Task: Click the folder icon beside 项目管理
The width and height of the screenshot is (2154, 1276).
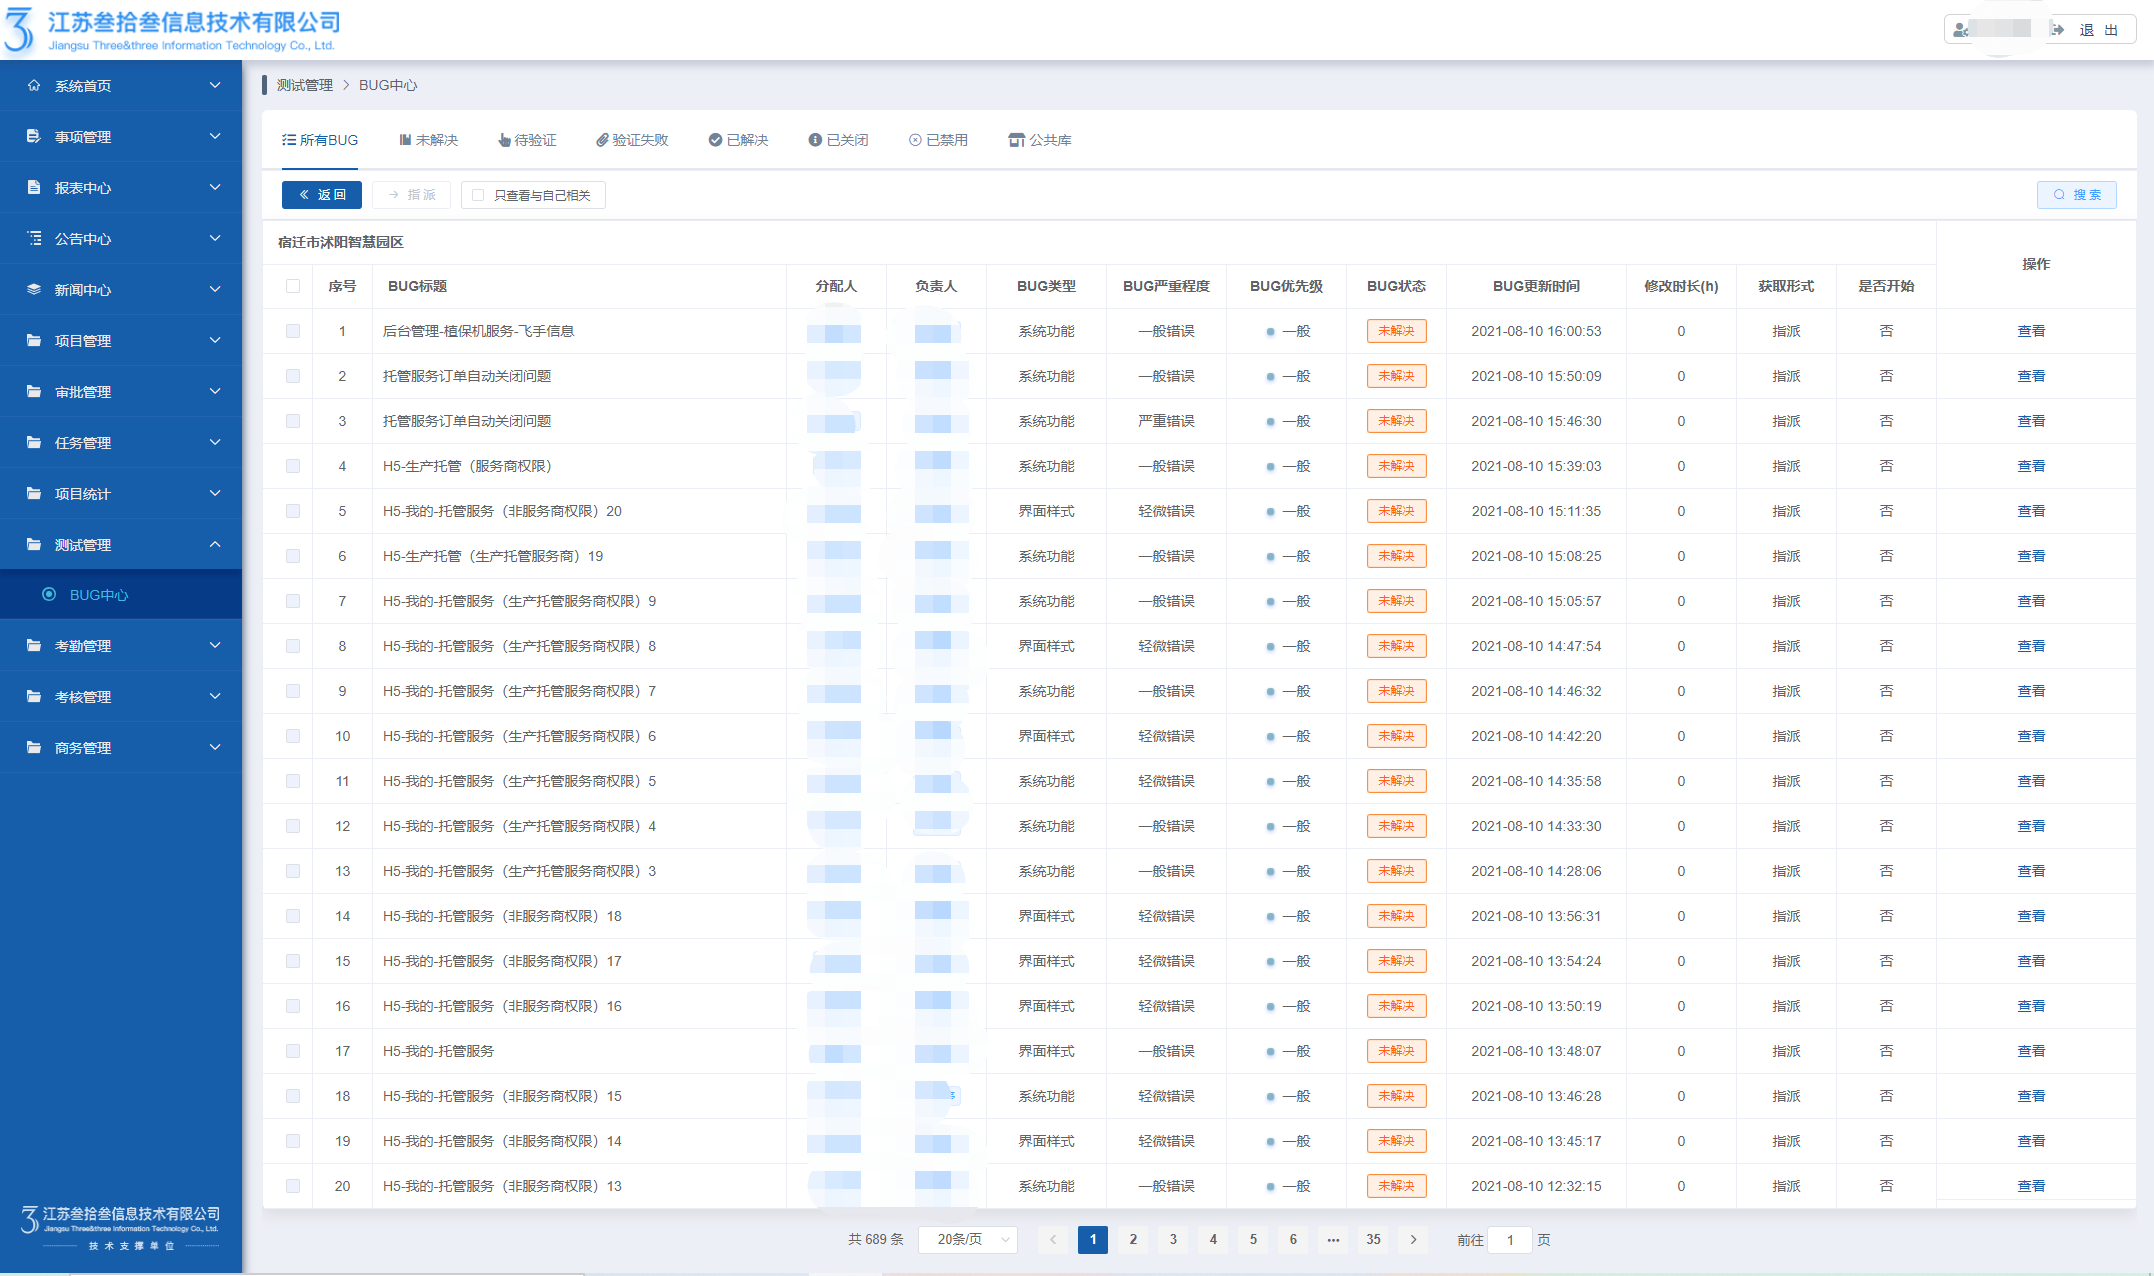Action: [x=34, y=341]
